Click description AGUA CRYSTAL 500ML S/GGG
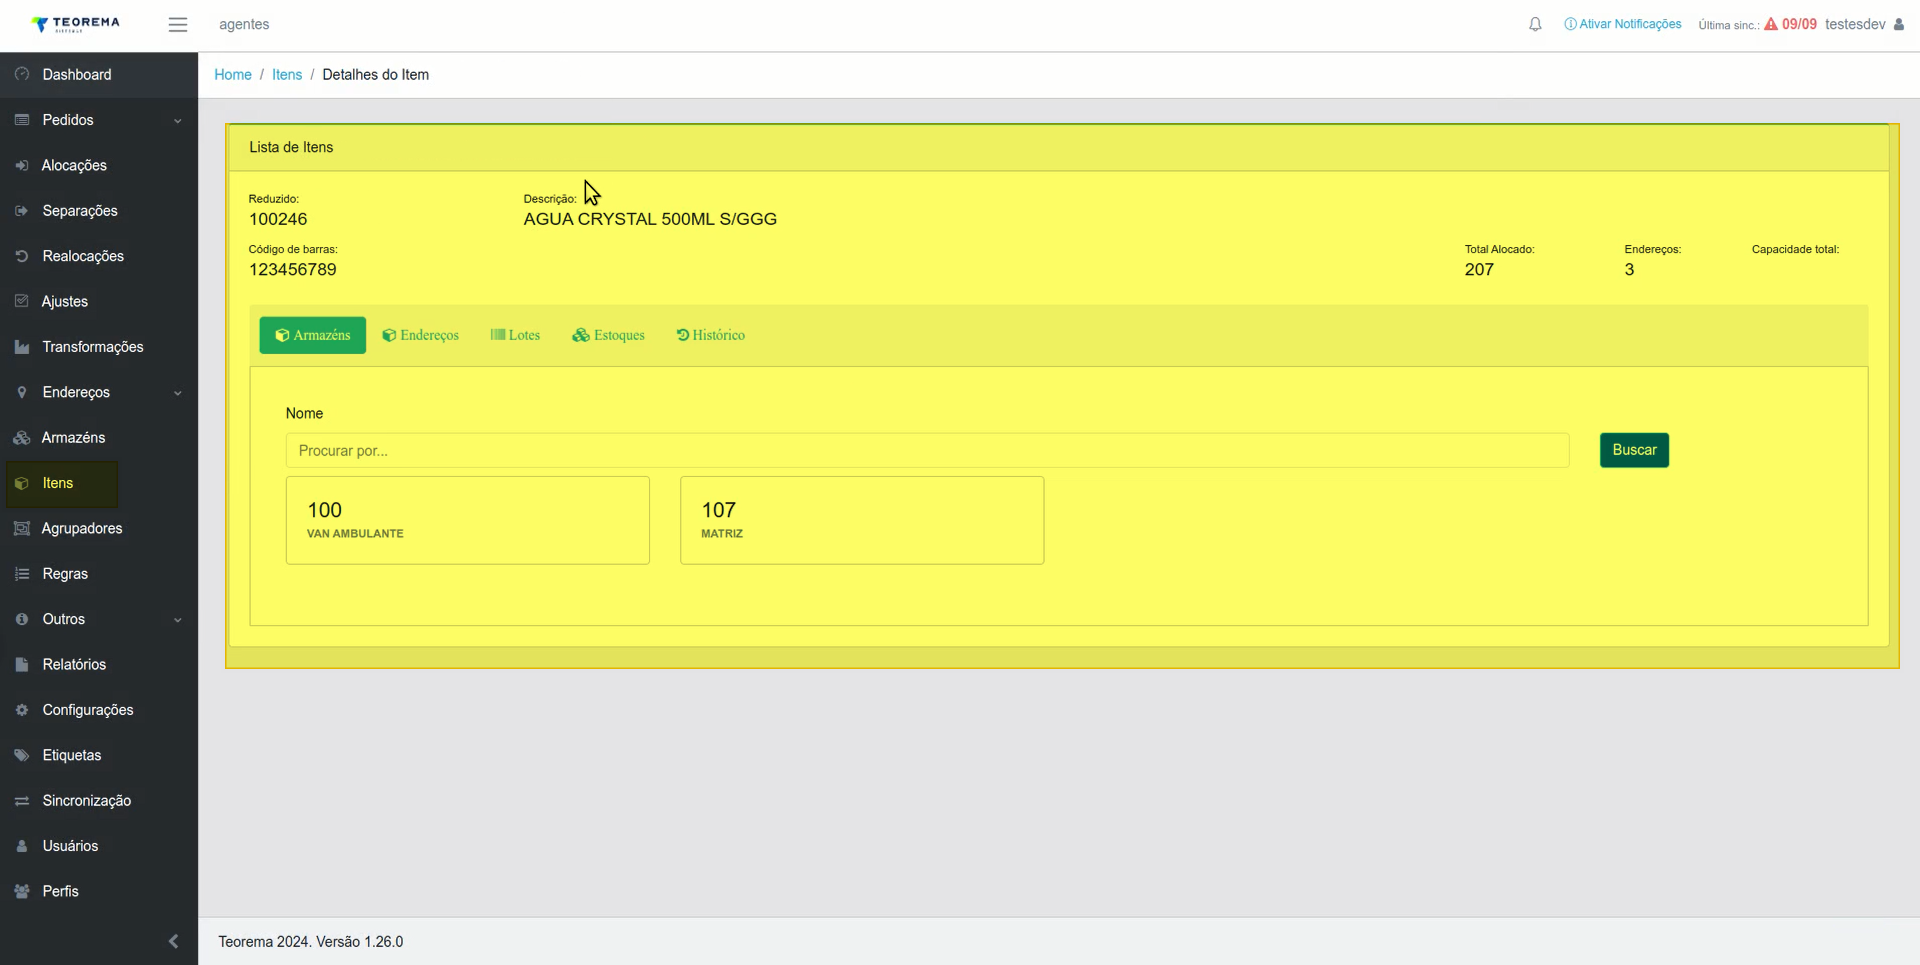The image size is (1920, 965). point(650,219)
